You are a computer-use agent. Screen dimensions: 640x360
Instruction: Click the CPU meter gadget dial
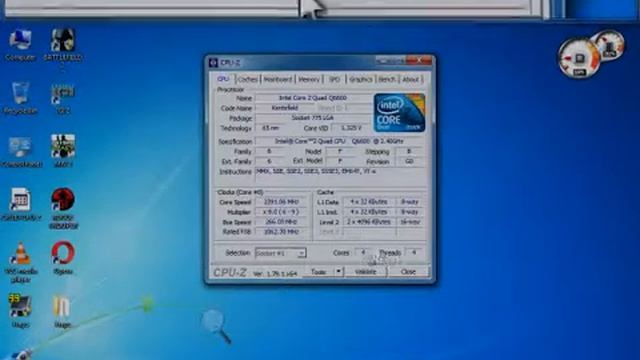(x=580, y=59)
